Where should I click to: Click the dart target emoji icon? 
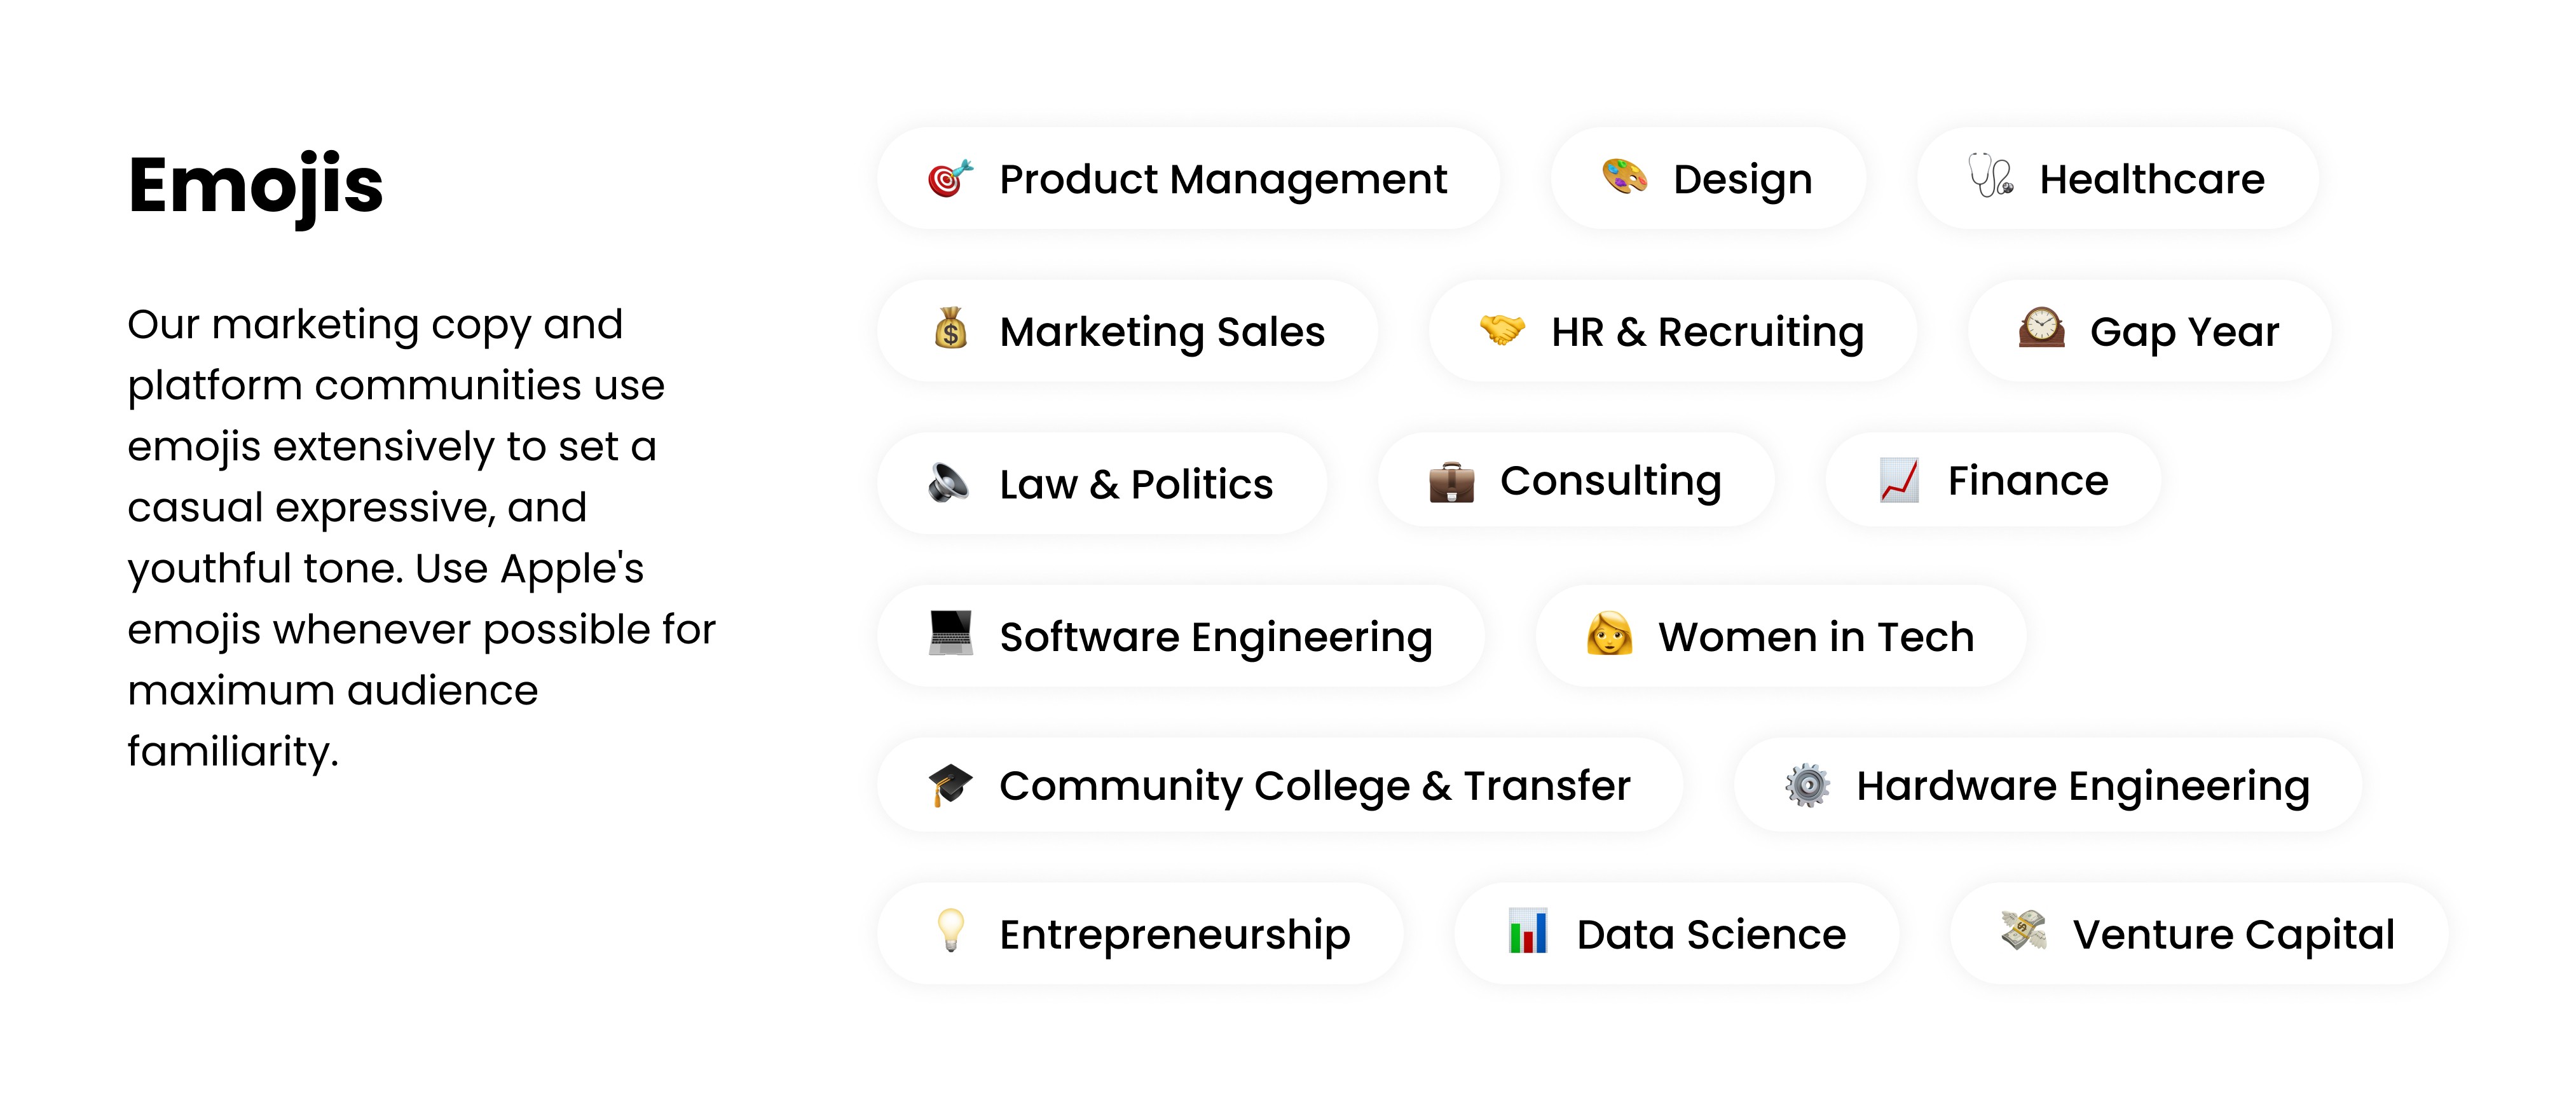click(x=950, y=179)
